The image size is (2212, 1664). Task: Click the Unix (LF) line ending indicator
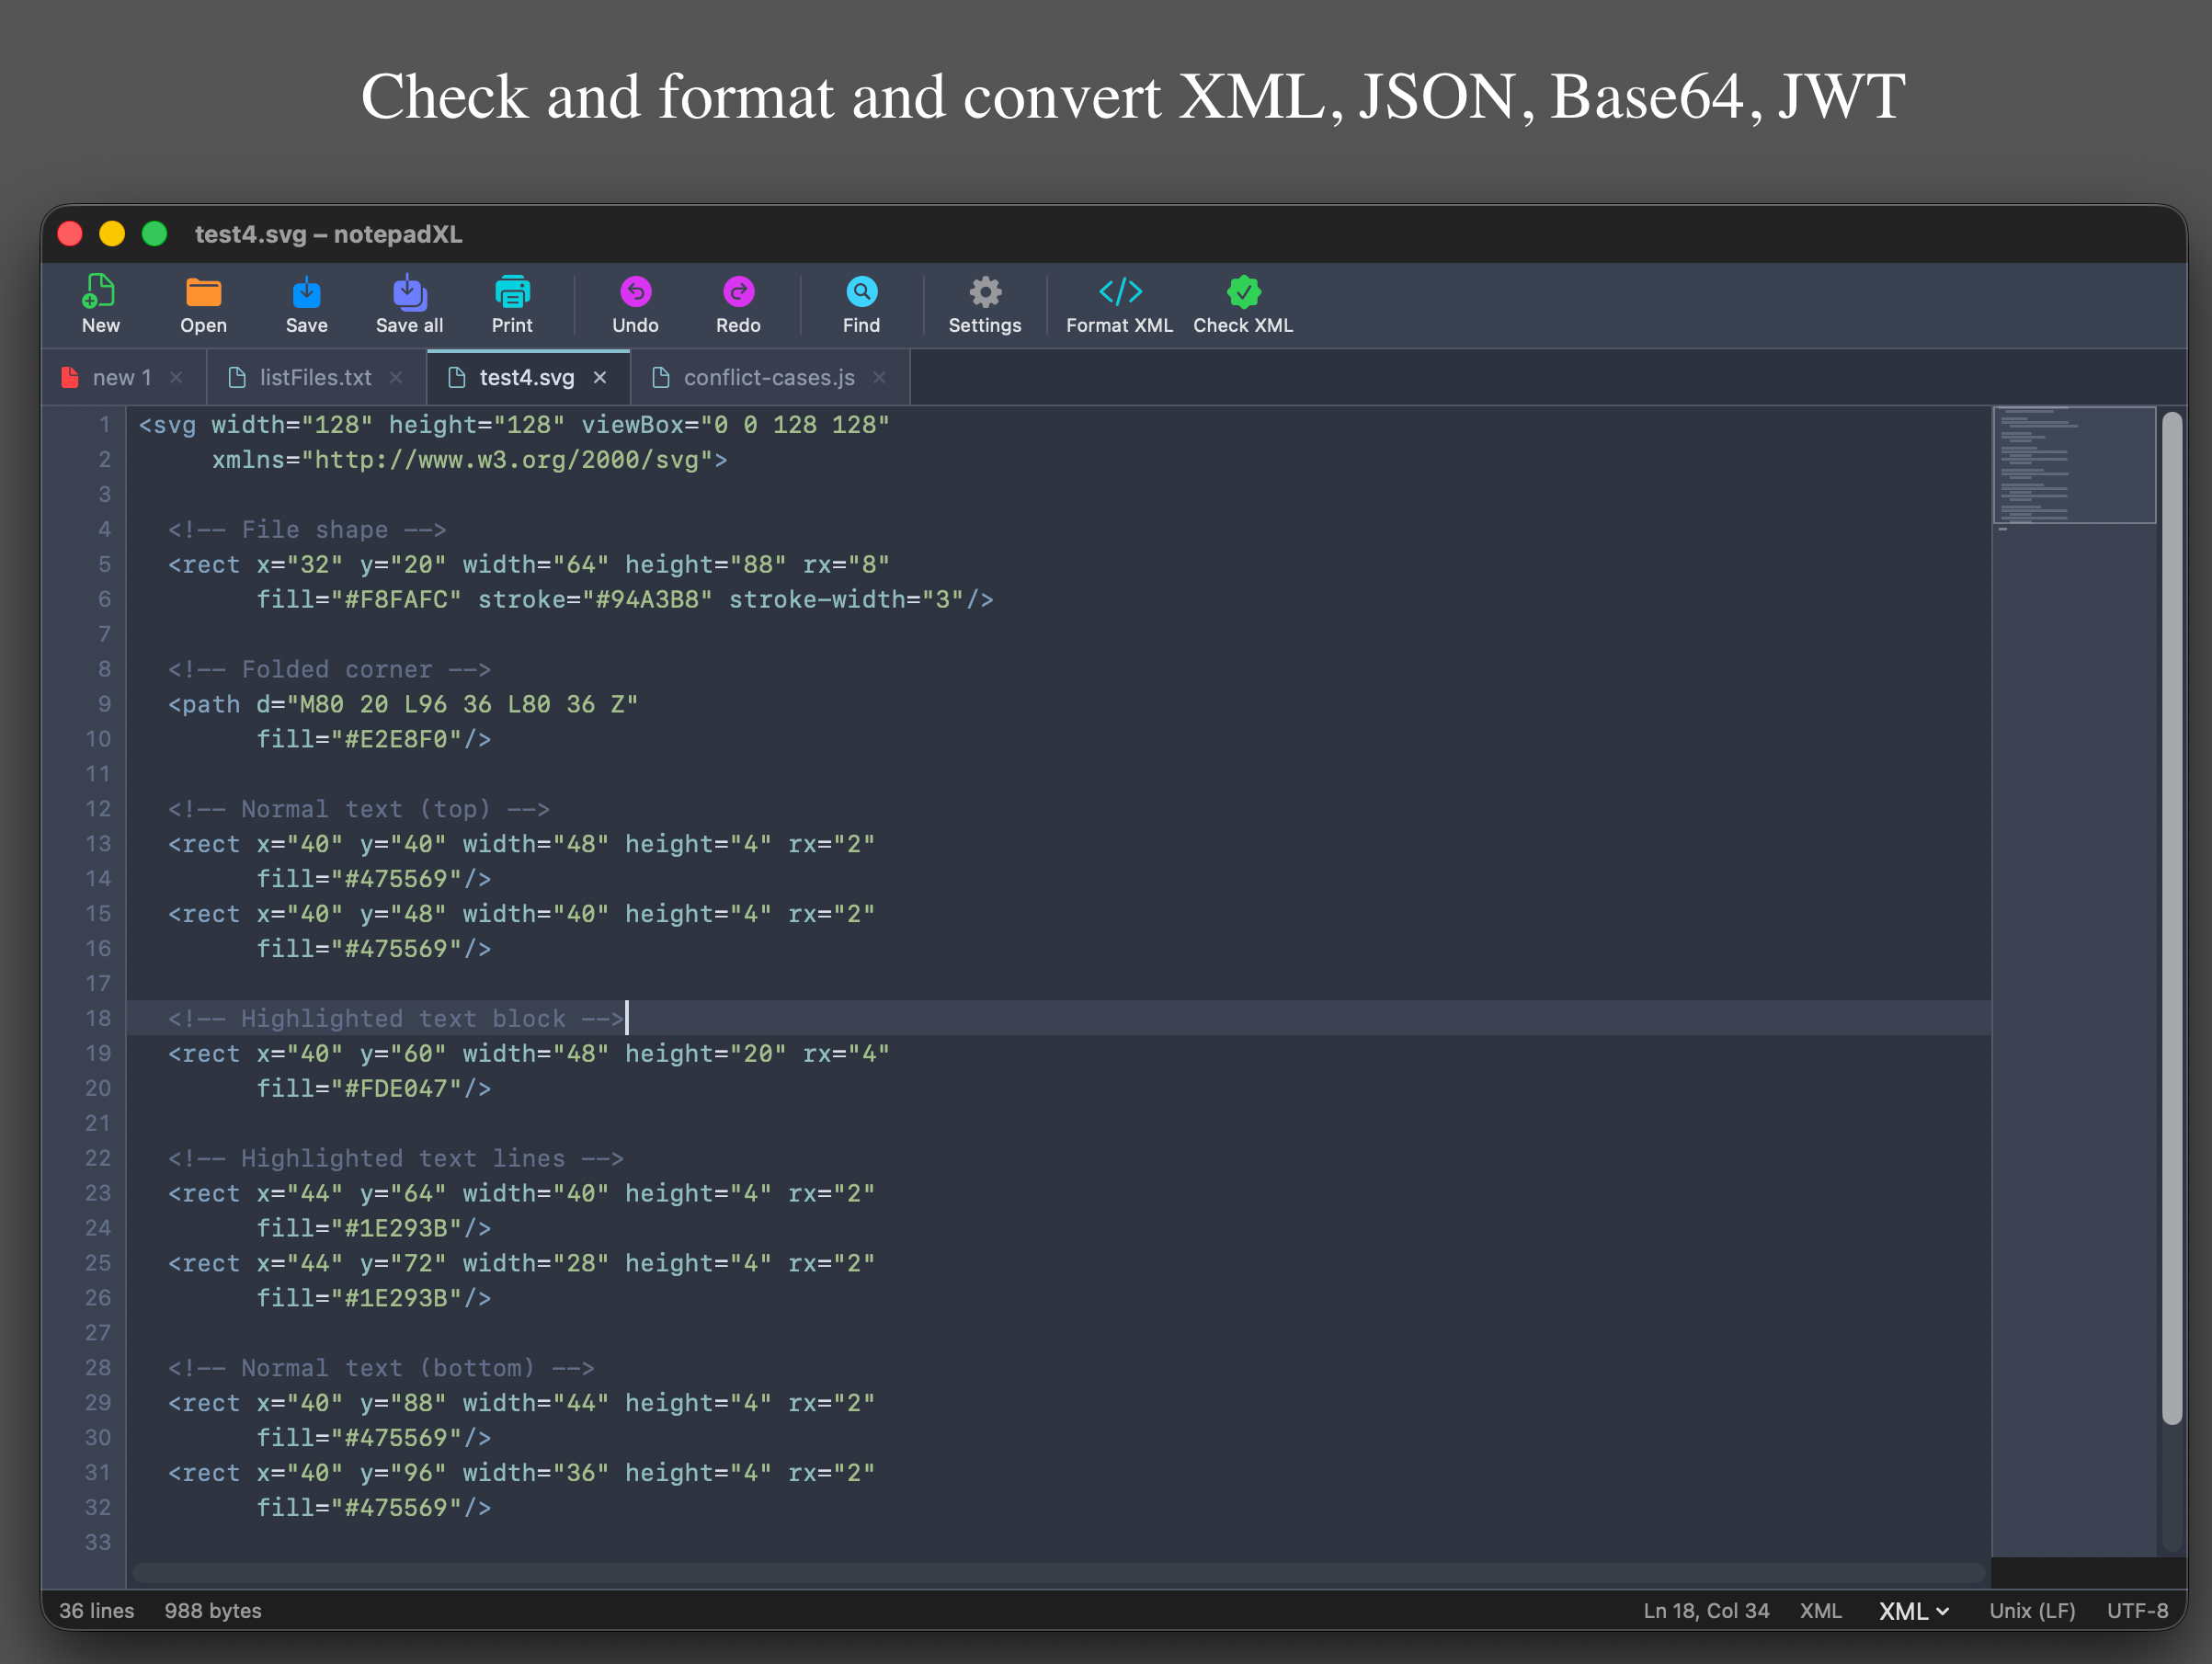coord(2032,1611)
